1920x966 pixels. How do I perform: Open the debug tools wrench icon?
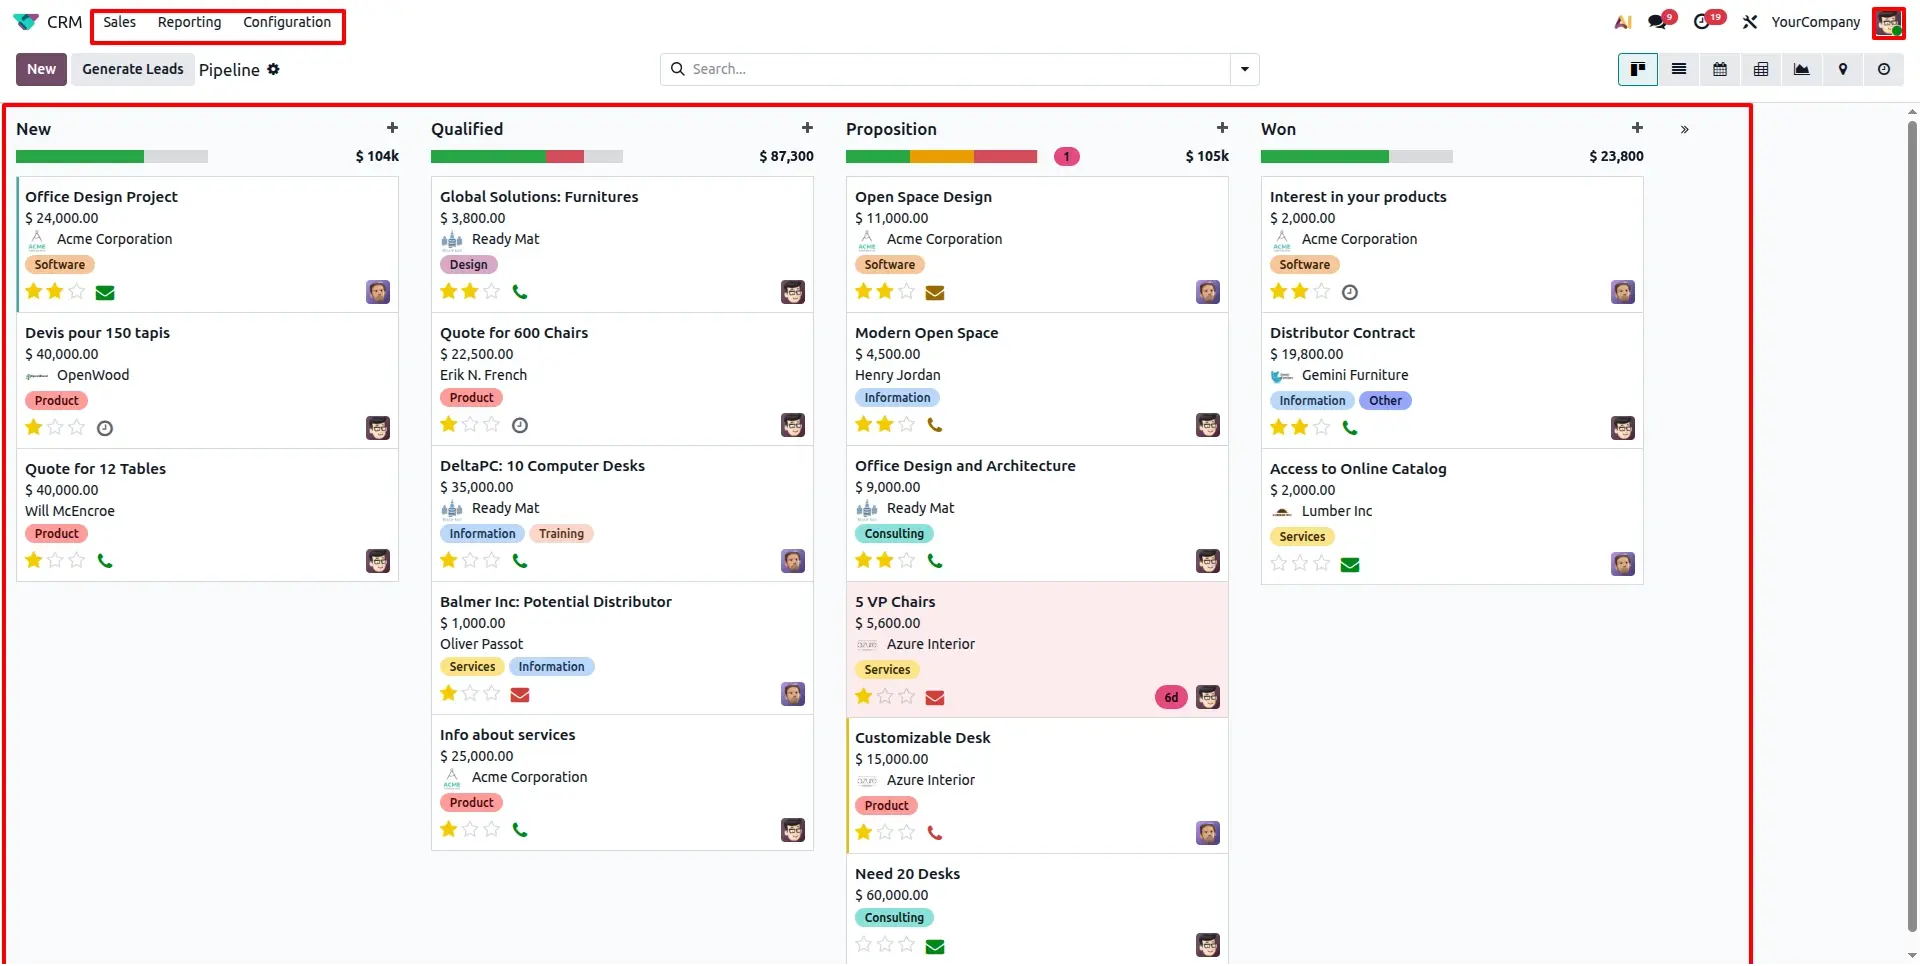pyautogui.click(x=1750, y=22)
